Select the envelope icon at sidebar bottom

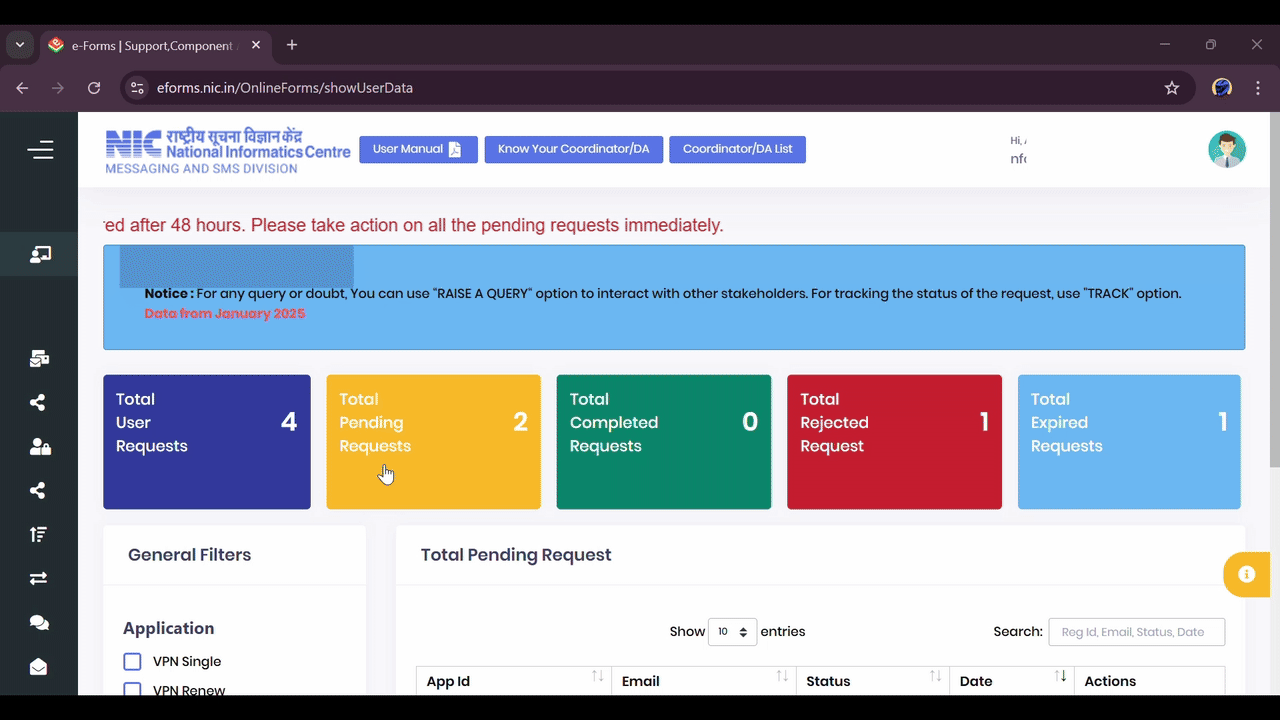(x=38, y=666)
